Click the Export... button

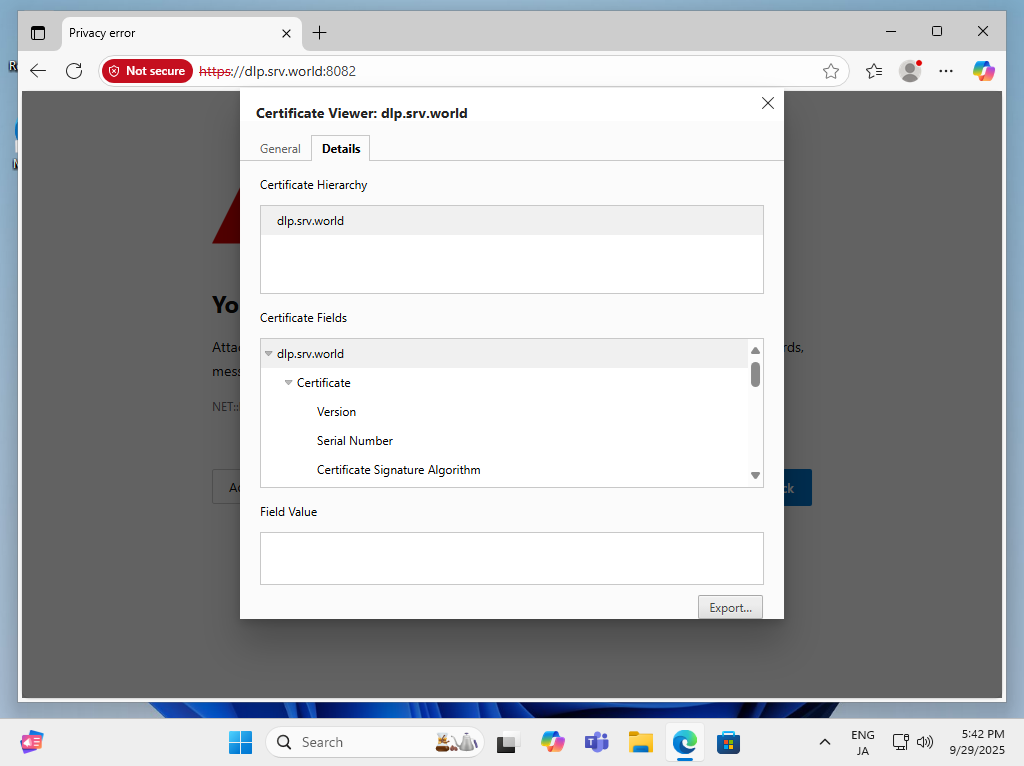pyautogui.click(x=730, y=607)
